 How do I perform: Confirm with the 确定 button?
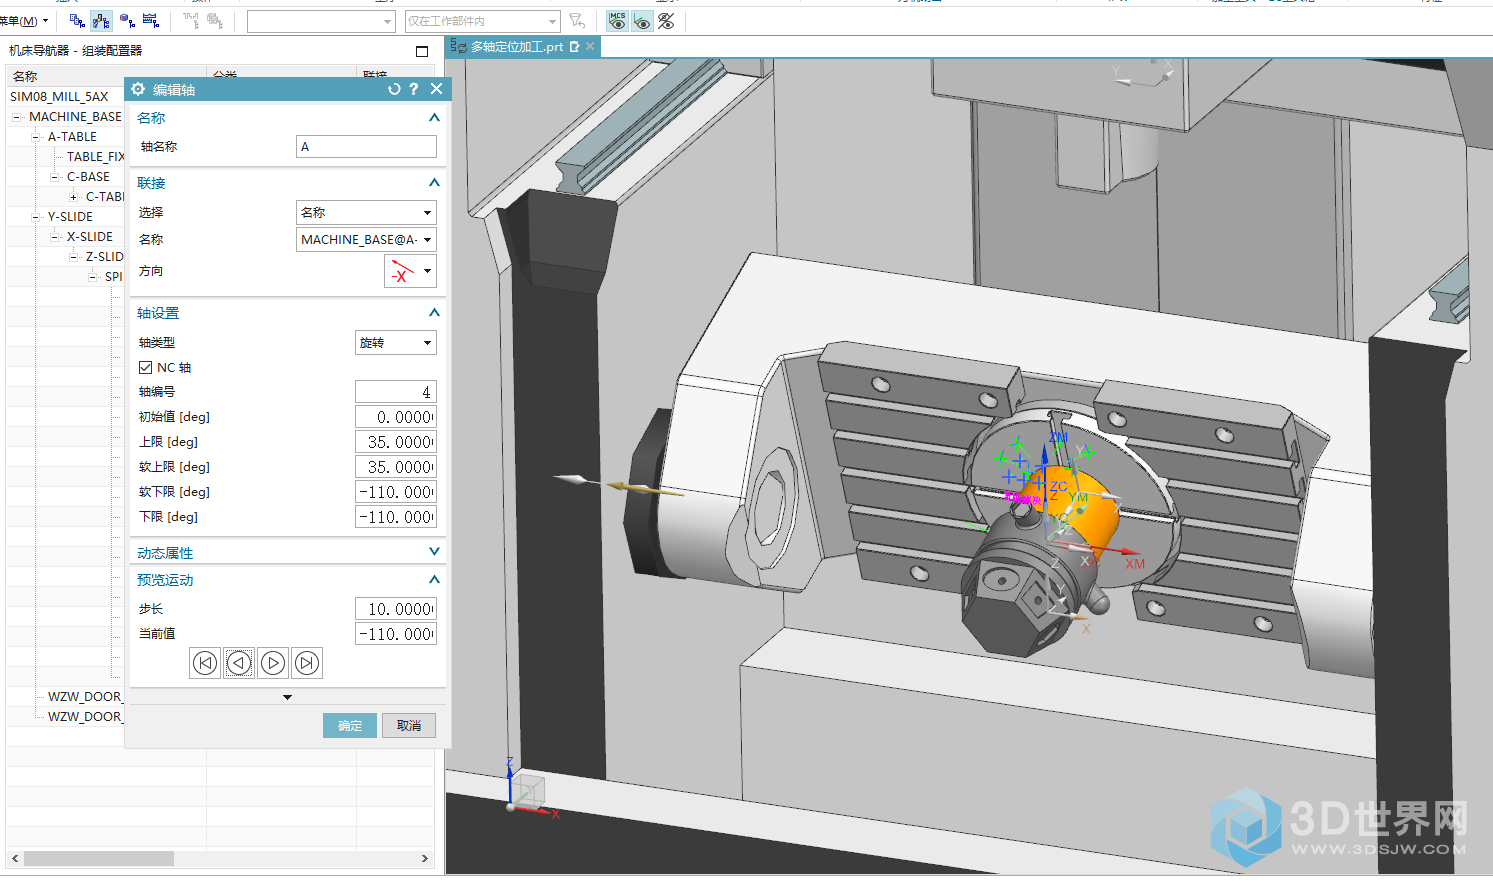(x=350, y=726)
